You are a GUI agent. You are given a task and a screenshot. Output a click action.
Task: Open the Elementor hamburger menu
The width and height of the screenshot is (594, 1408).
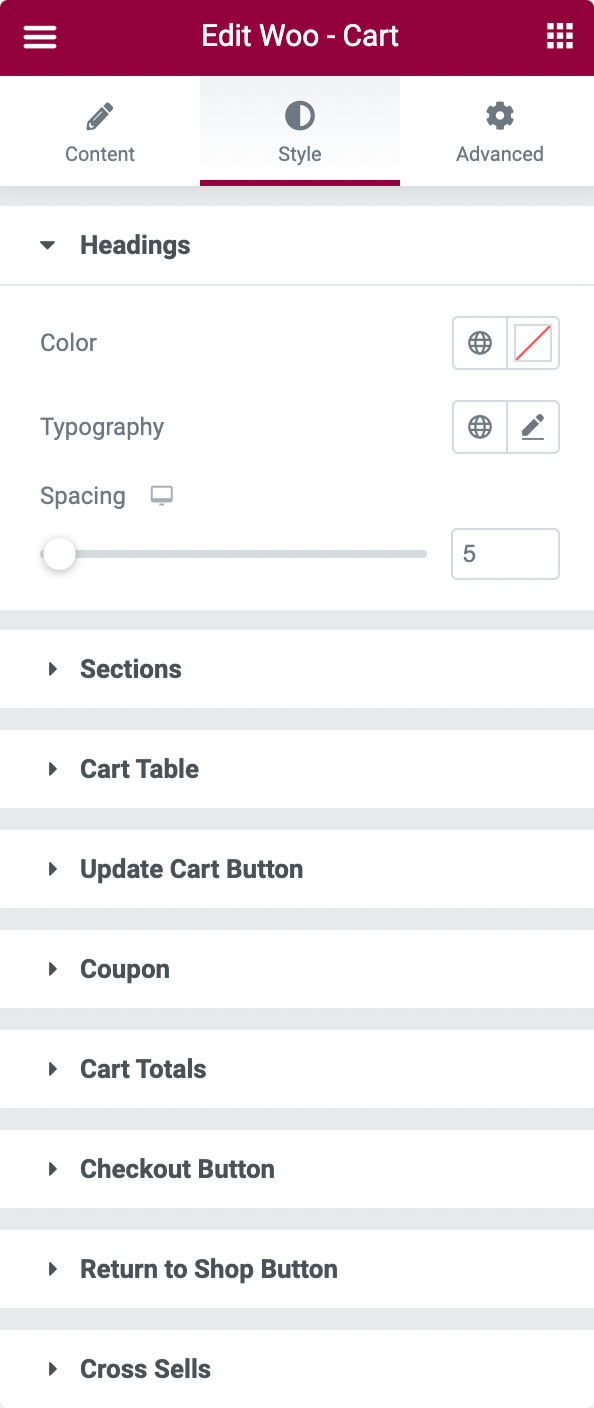[39, 36]
